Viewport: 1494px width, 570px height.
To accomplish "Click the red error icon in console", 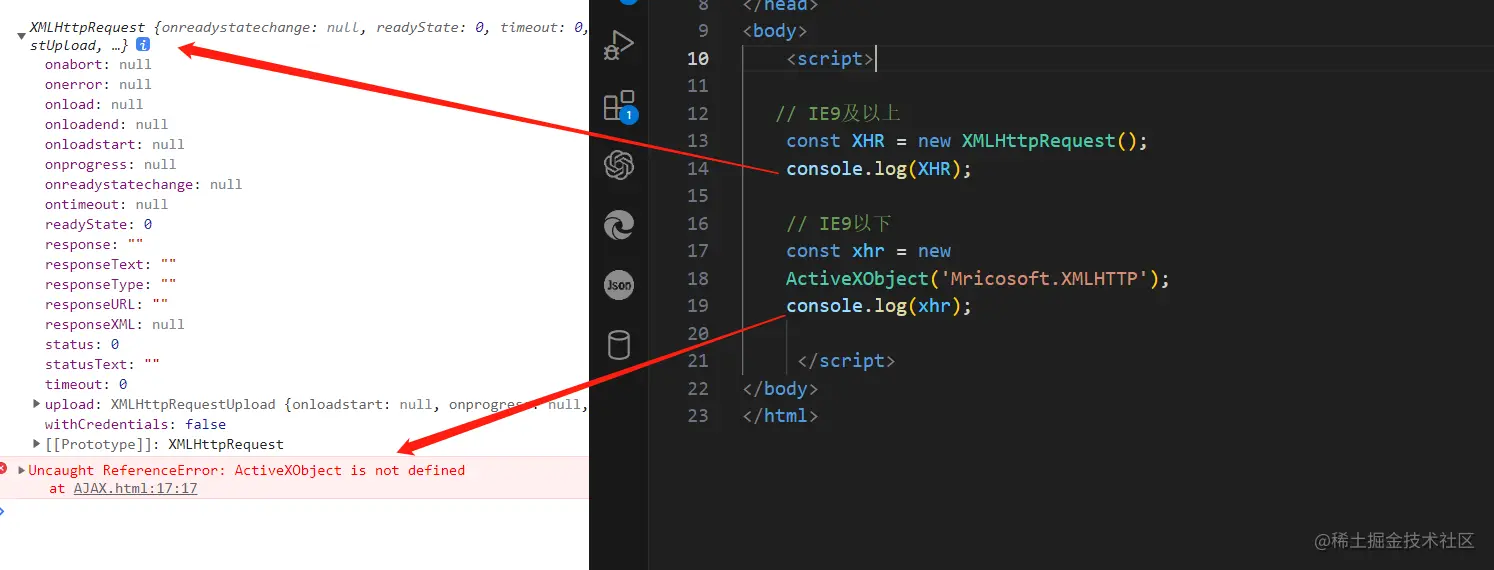I will [3, 468].
